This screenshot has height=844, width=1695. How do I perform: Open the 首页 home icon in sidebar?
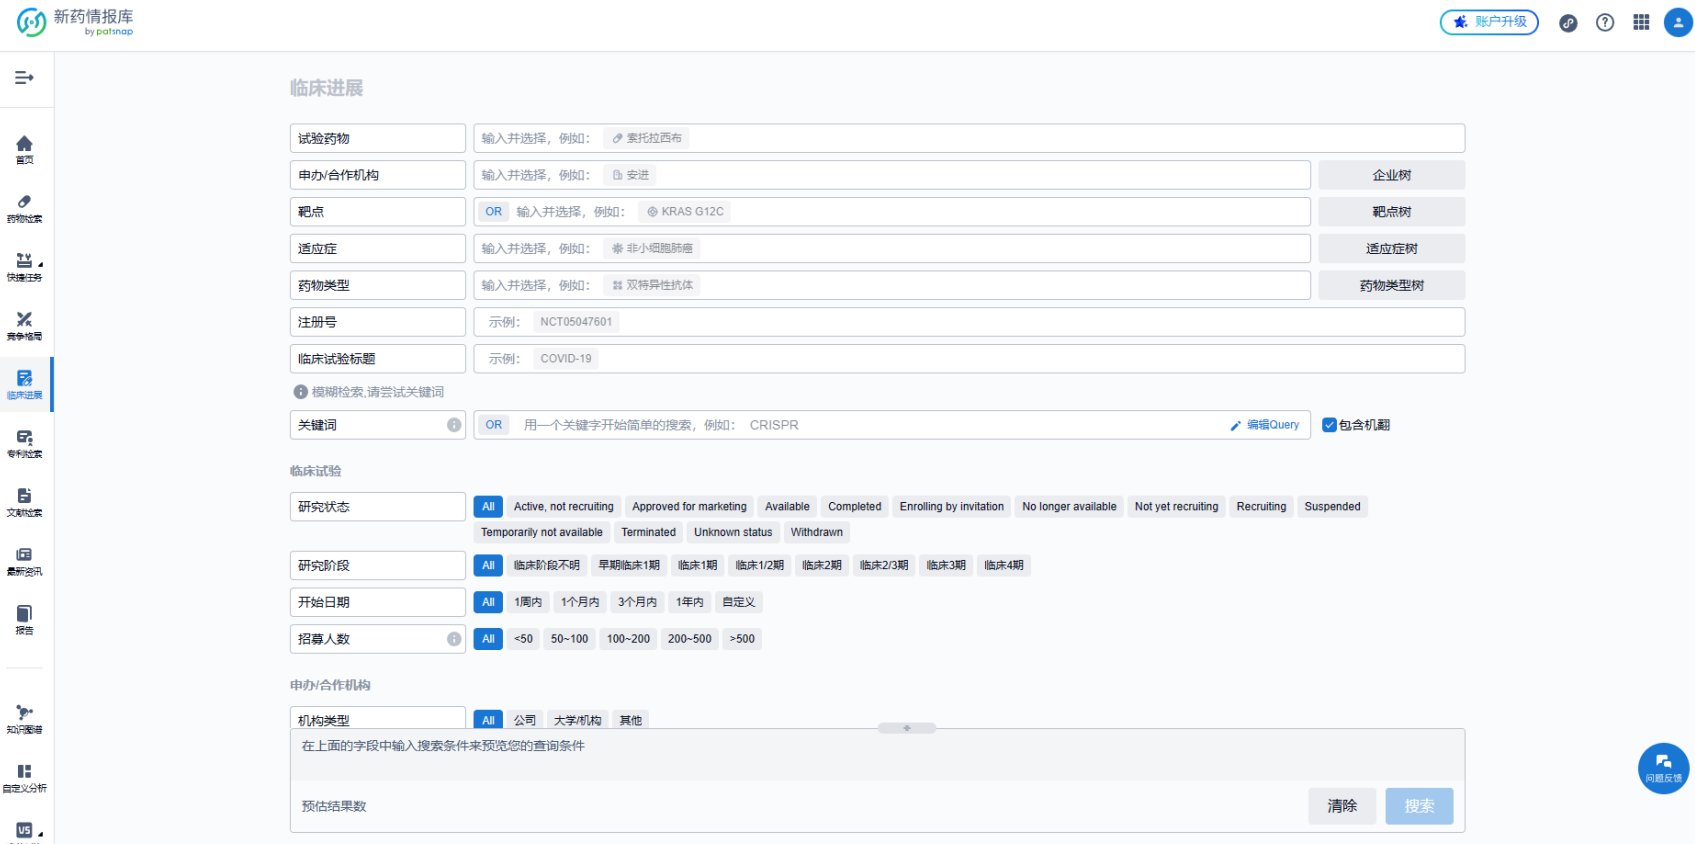coord(24,148)
